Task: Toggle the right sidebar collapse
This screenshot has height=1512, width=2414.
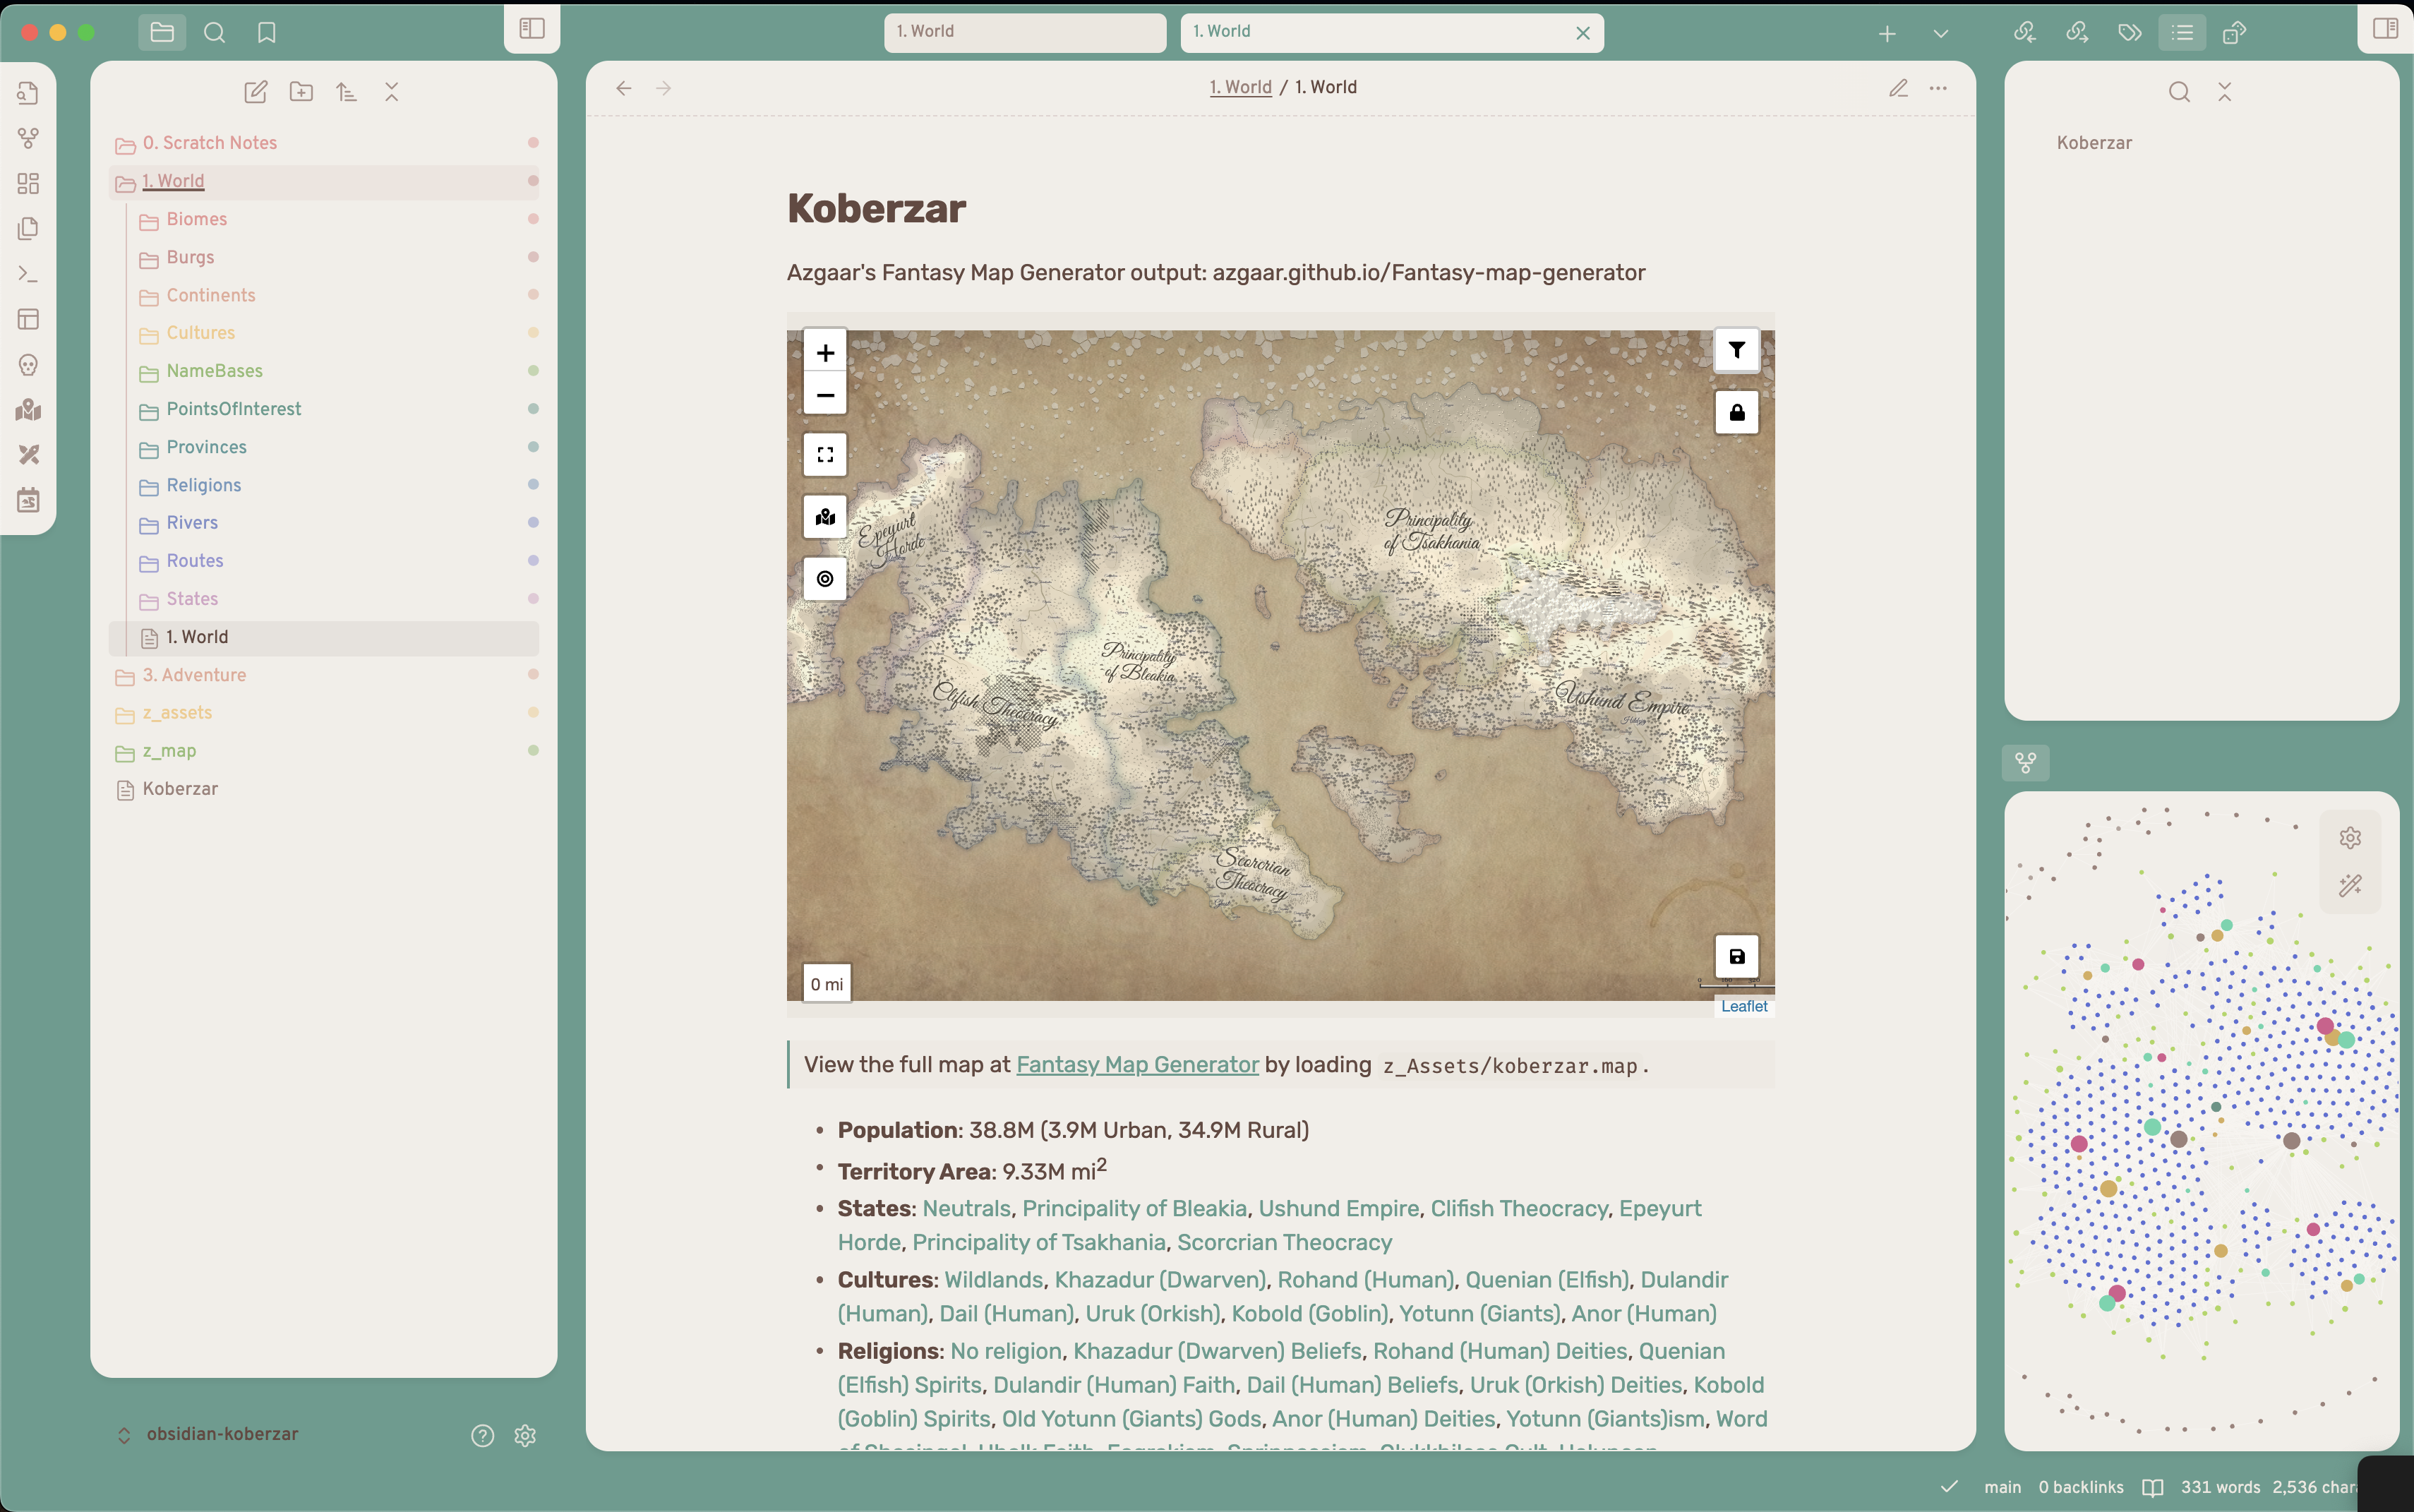Action: (x=2385, y=29)
